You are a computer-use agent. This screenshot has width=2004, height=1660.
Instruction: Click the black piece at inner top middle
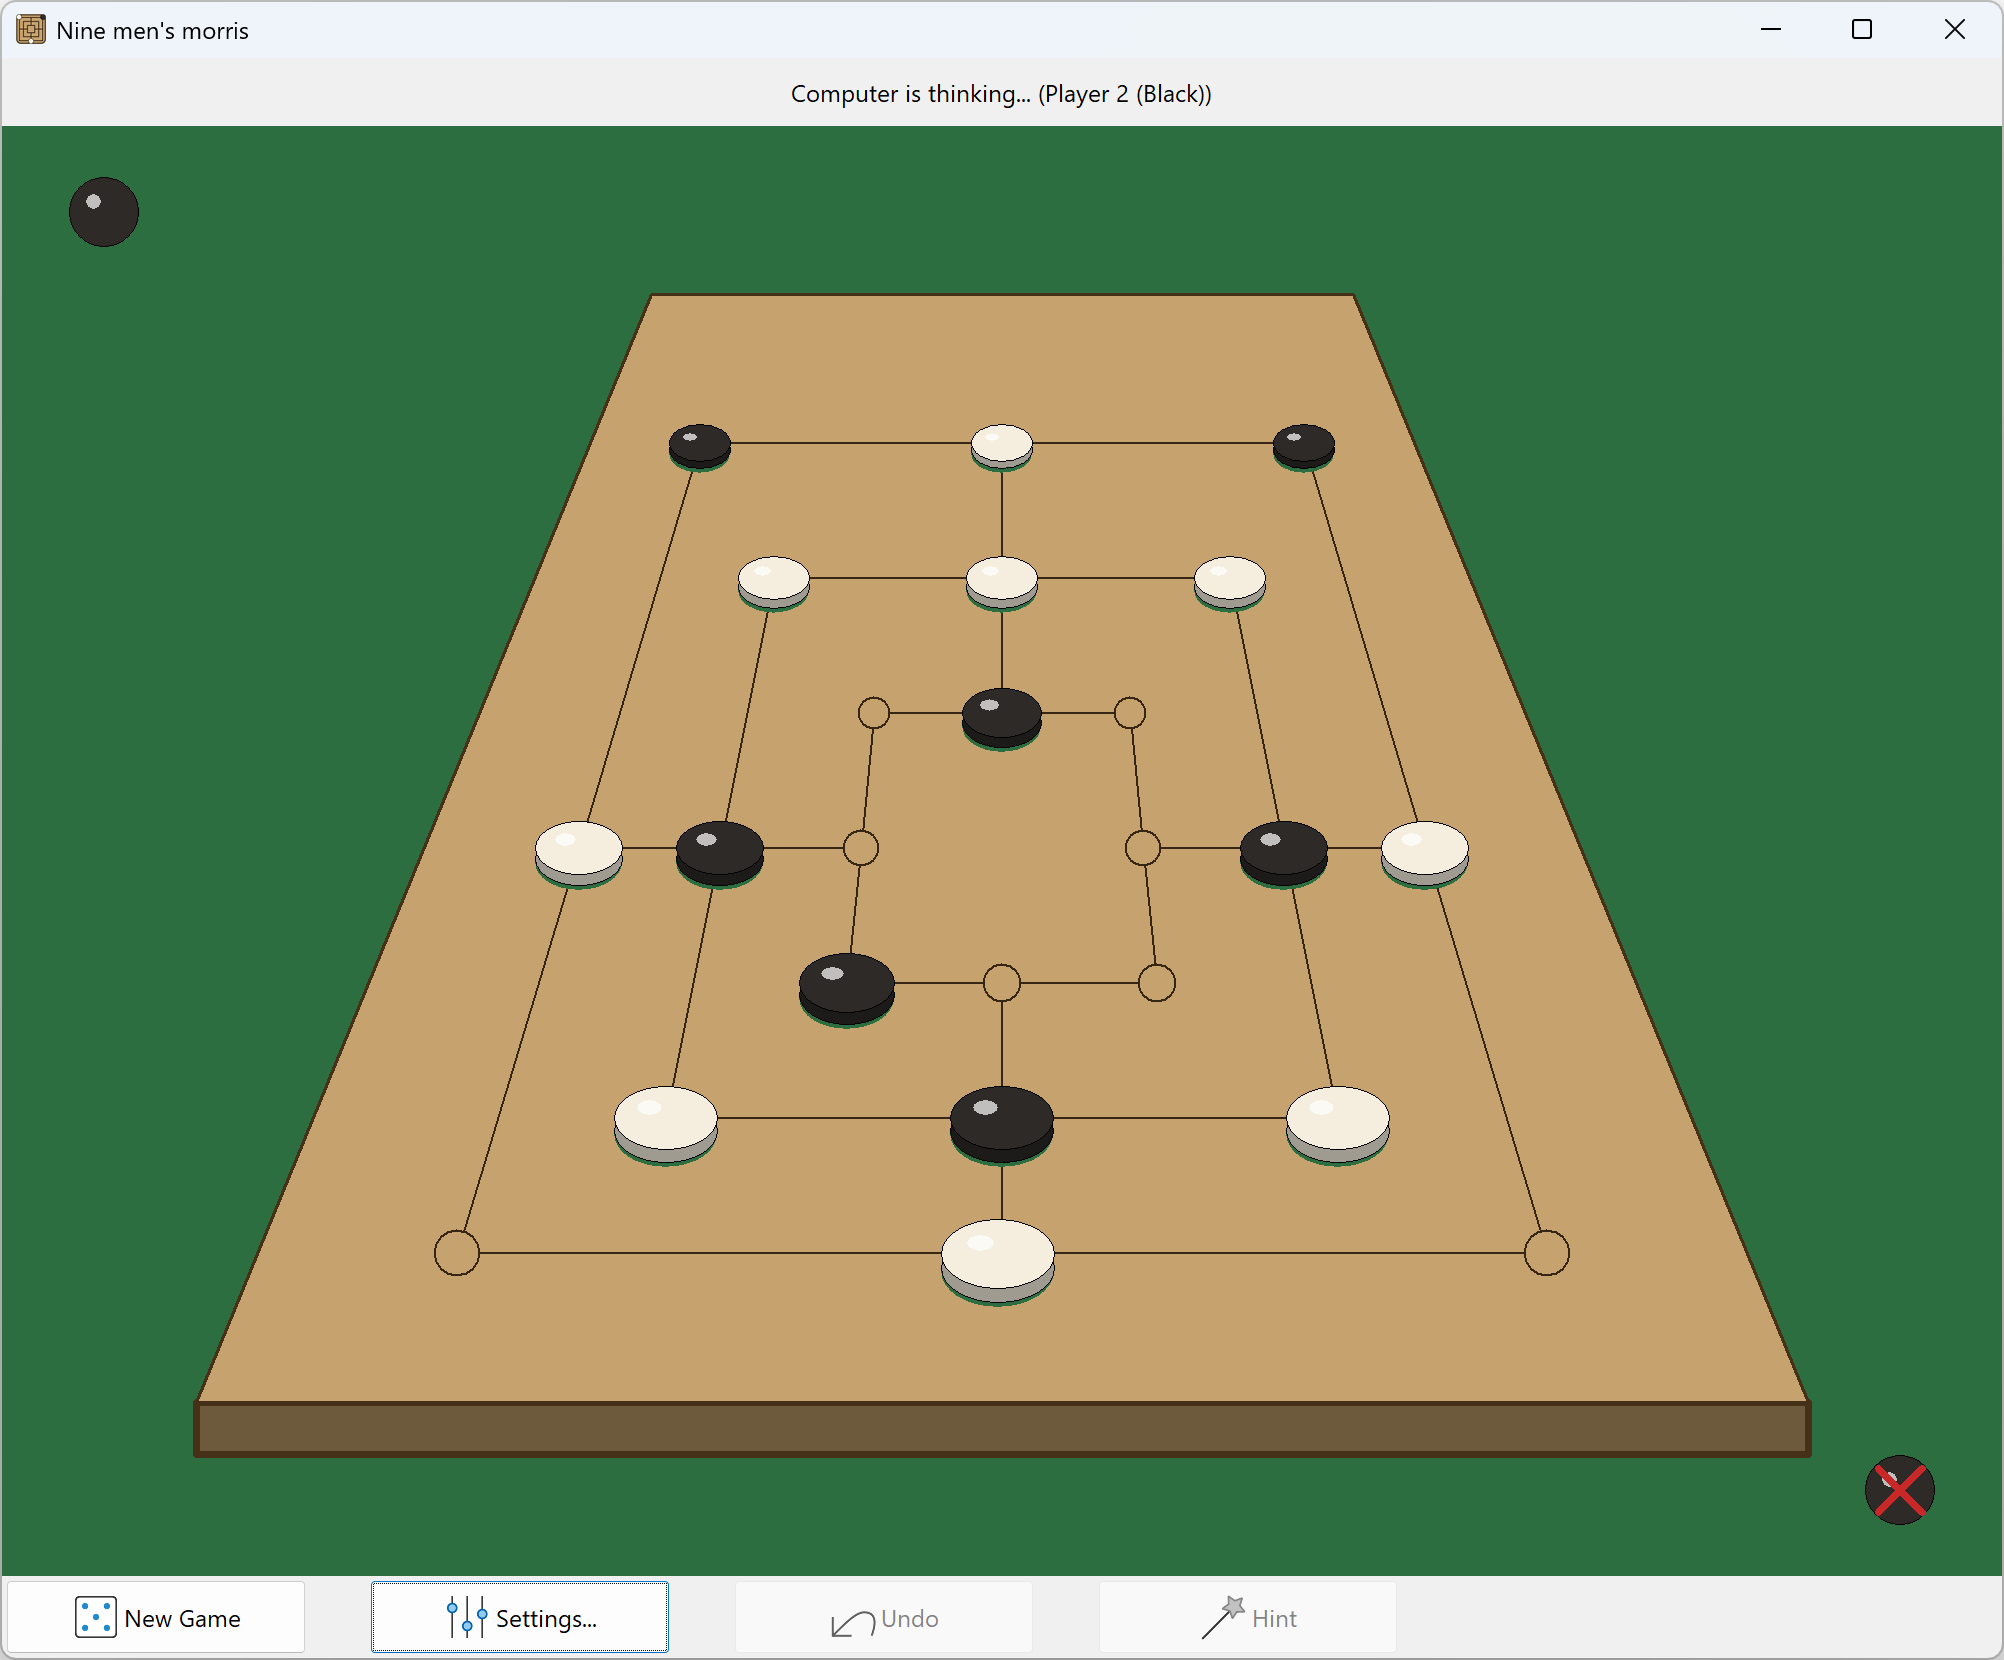point(1002,718)
